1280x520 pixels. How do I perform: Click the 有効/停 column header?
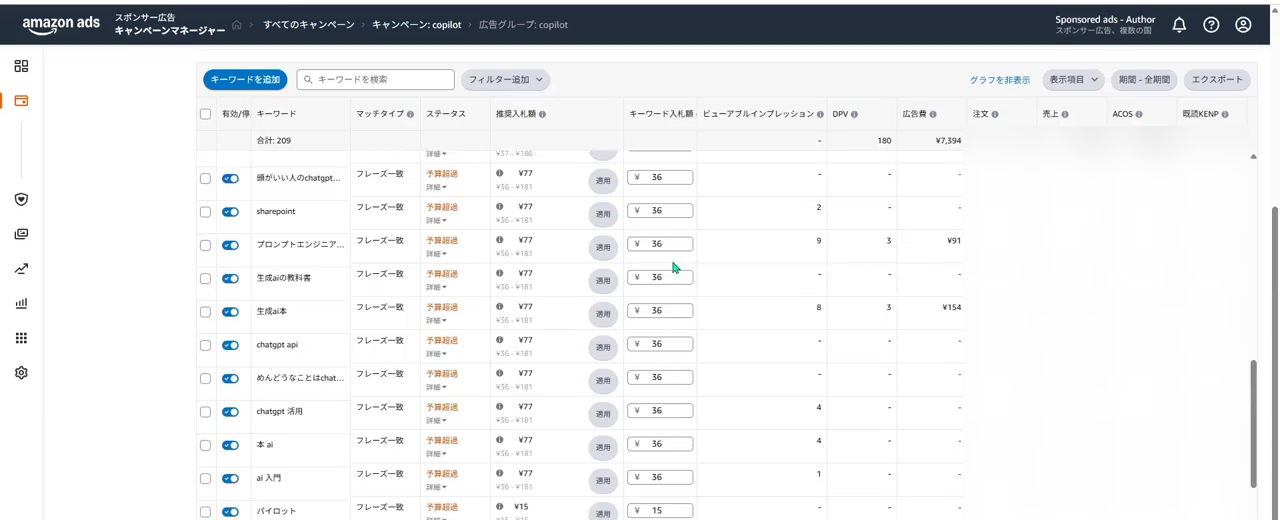236,114
